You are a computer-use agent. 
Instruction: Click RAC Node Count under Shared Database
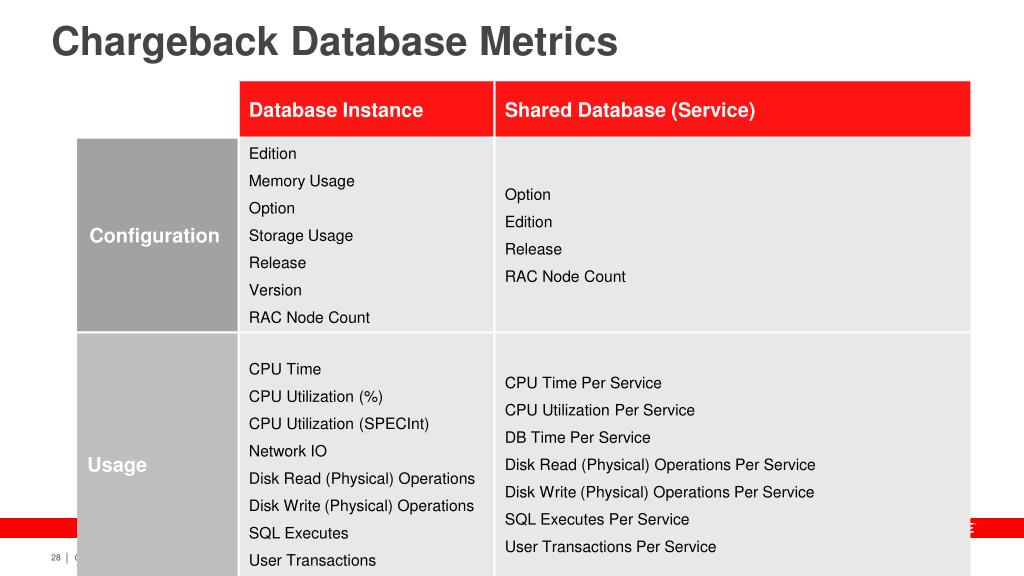[x=565, y=276]
